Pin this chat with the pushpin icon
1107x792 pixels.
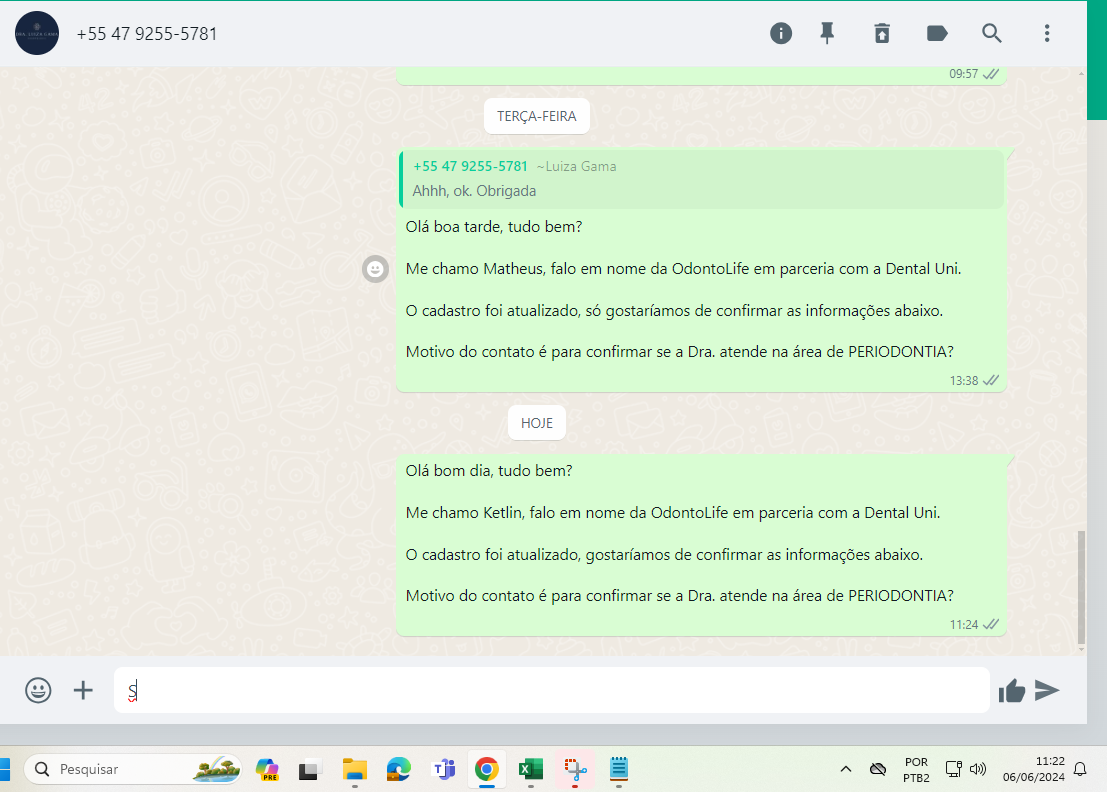point(827,33)
